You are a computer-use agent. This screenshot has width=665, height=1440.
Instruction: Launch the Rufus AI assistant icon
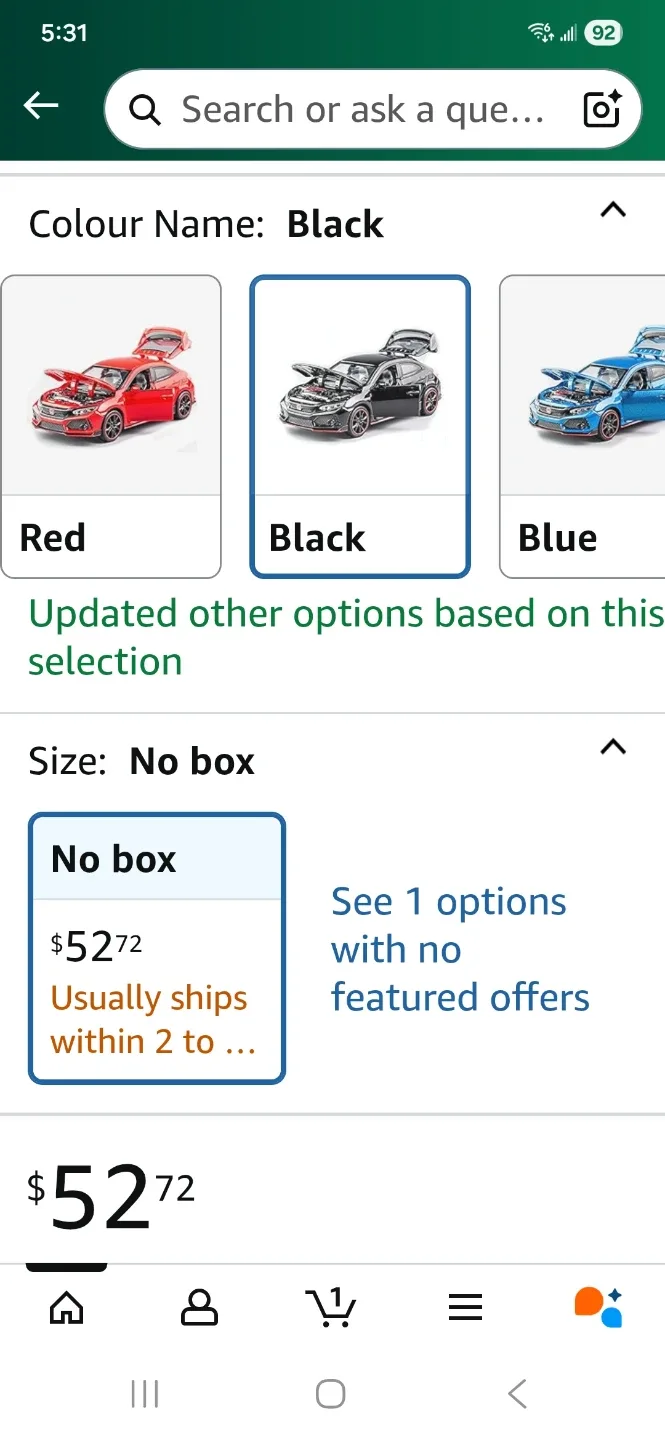click(x=598, y=1307)
